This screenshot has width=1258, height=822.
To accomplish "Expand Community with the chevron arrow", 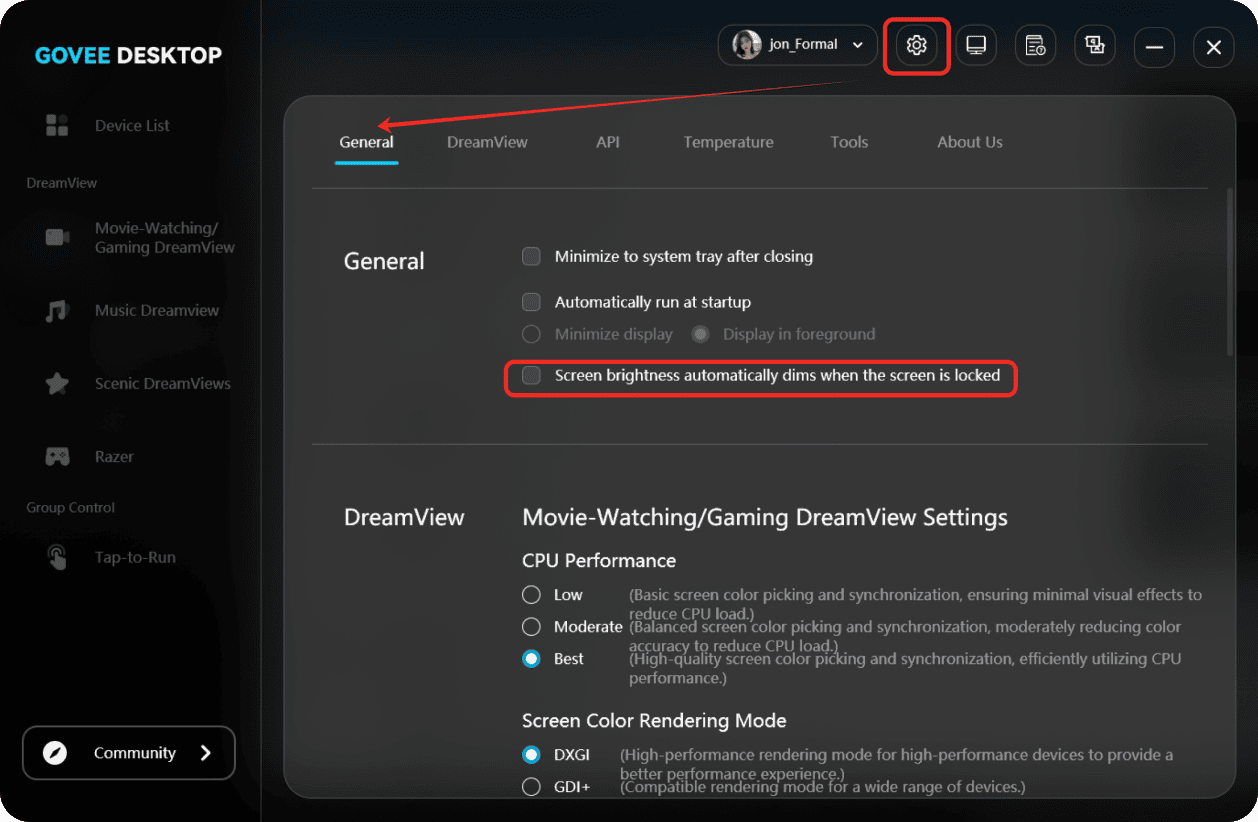I will tap(205, 753).
